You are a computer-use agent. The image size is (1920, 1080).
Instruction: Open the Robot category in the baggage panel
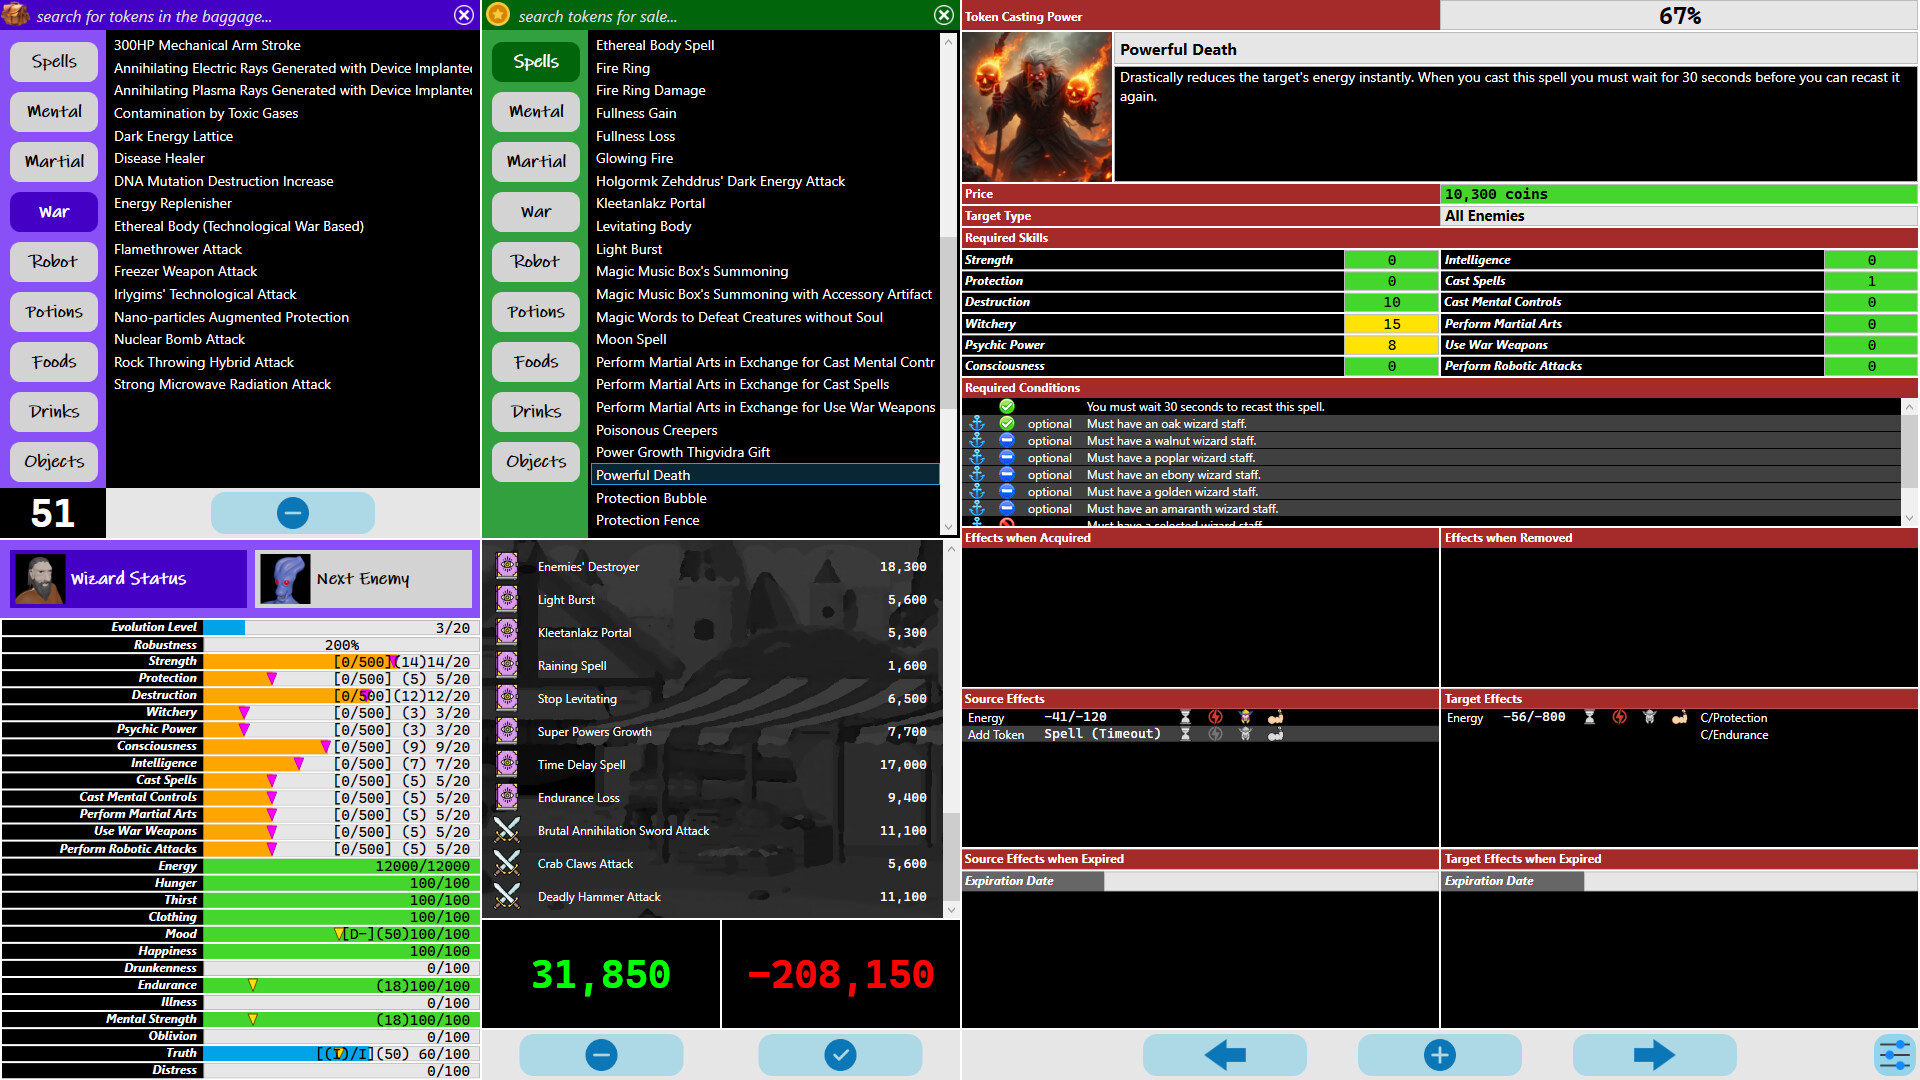click(x=53, y=261)
